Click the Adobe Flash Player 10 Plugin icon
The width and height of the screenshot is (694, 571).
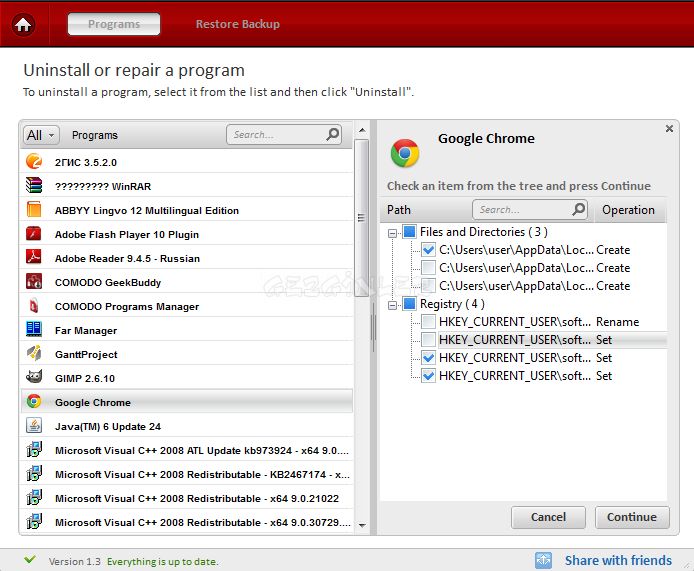click(34, 233)
